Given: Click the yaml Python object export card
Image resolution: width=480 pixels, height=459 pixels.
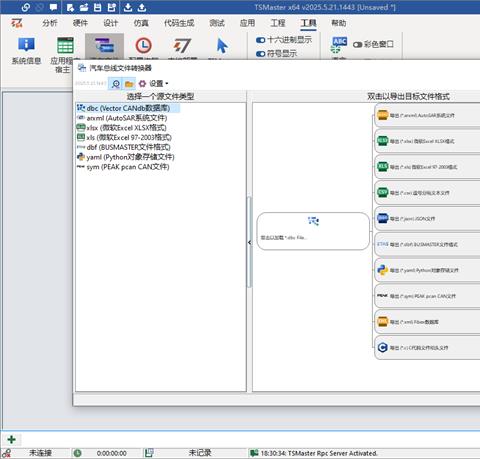Looking at the screenshot, I should pos(427,270).
